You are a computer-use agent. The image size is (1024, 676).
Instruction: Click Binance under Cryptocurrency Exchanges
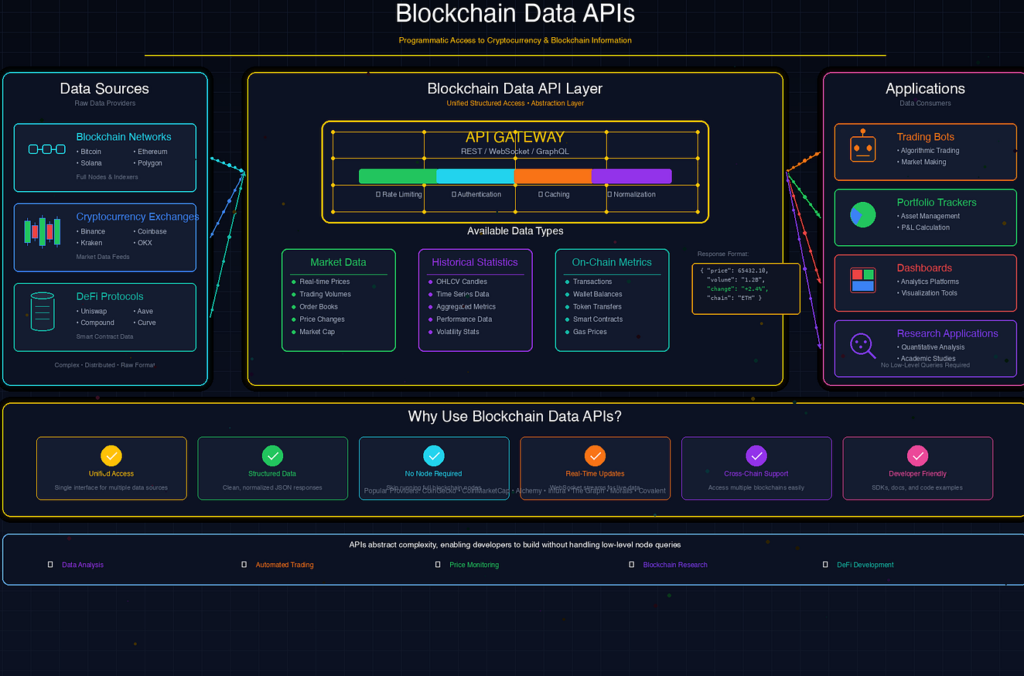pos(93,231)
